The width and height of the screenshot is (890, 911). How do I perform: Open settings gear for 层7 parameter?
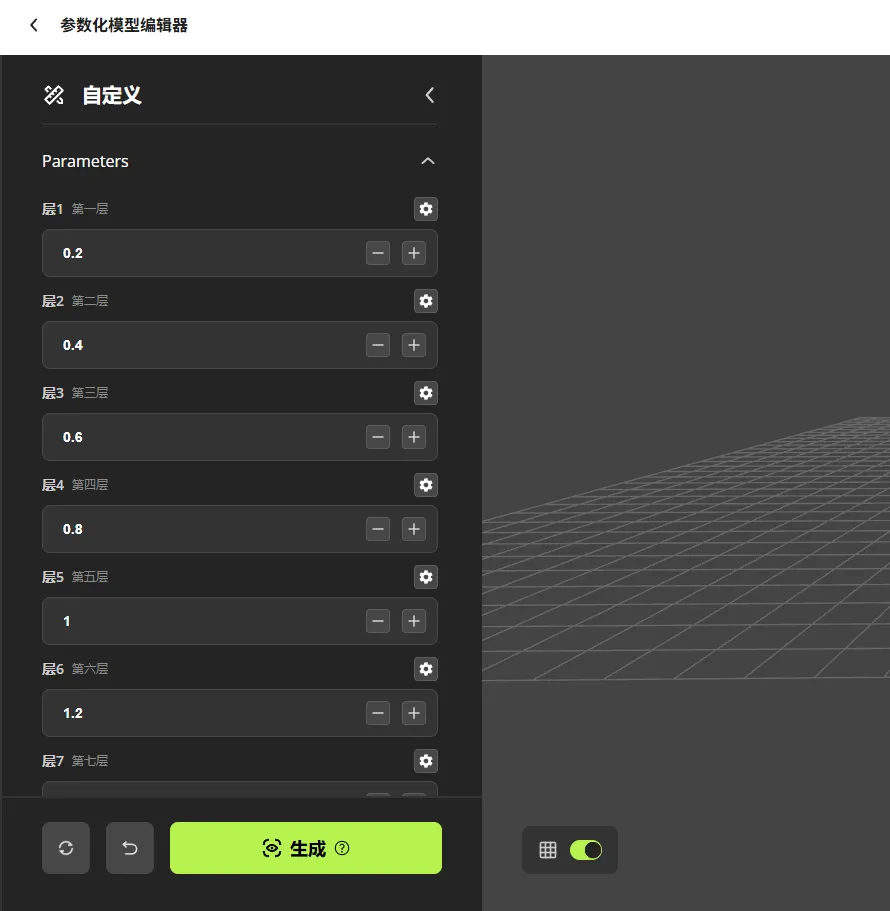coord(426,761)
